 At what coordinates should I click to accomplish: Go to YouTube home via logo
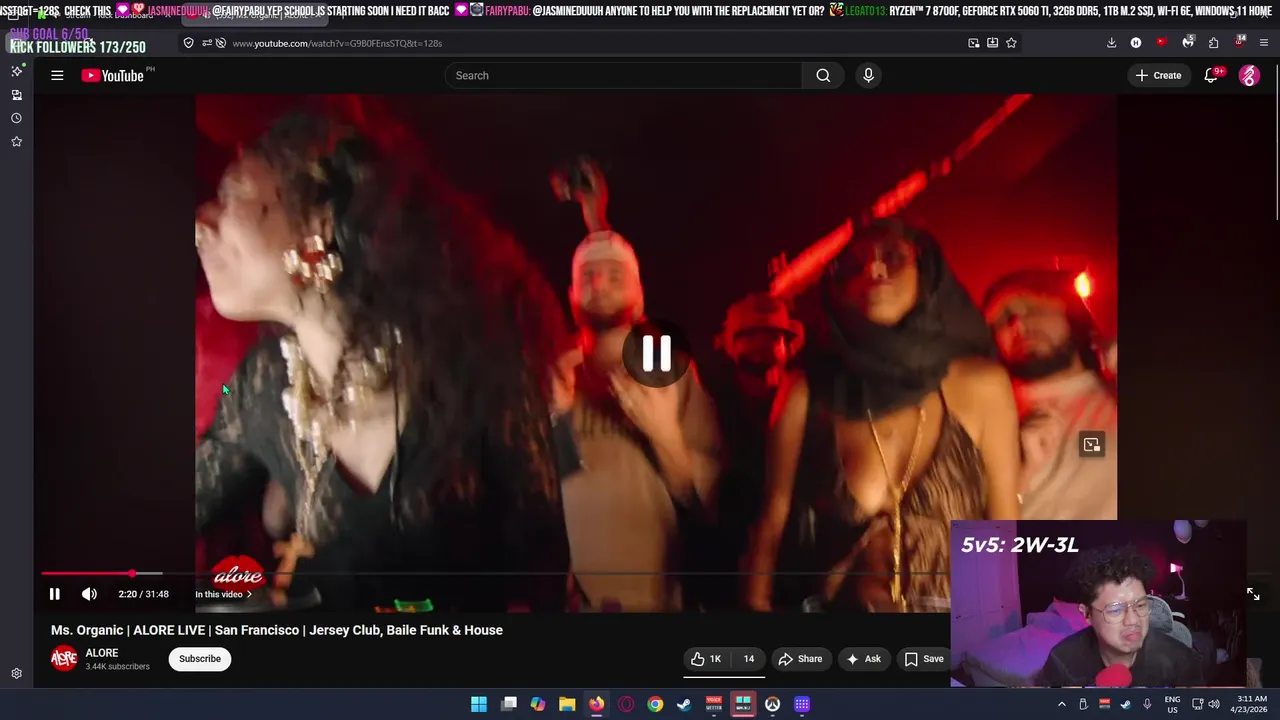[x=113, y=75]
